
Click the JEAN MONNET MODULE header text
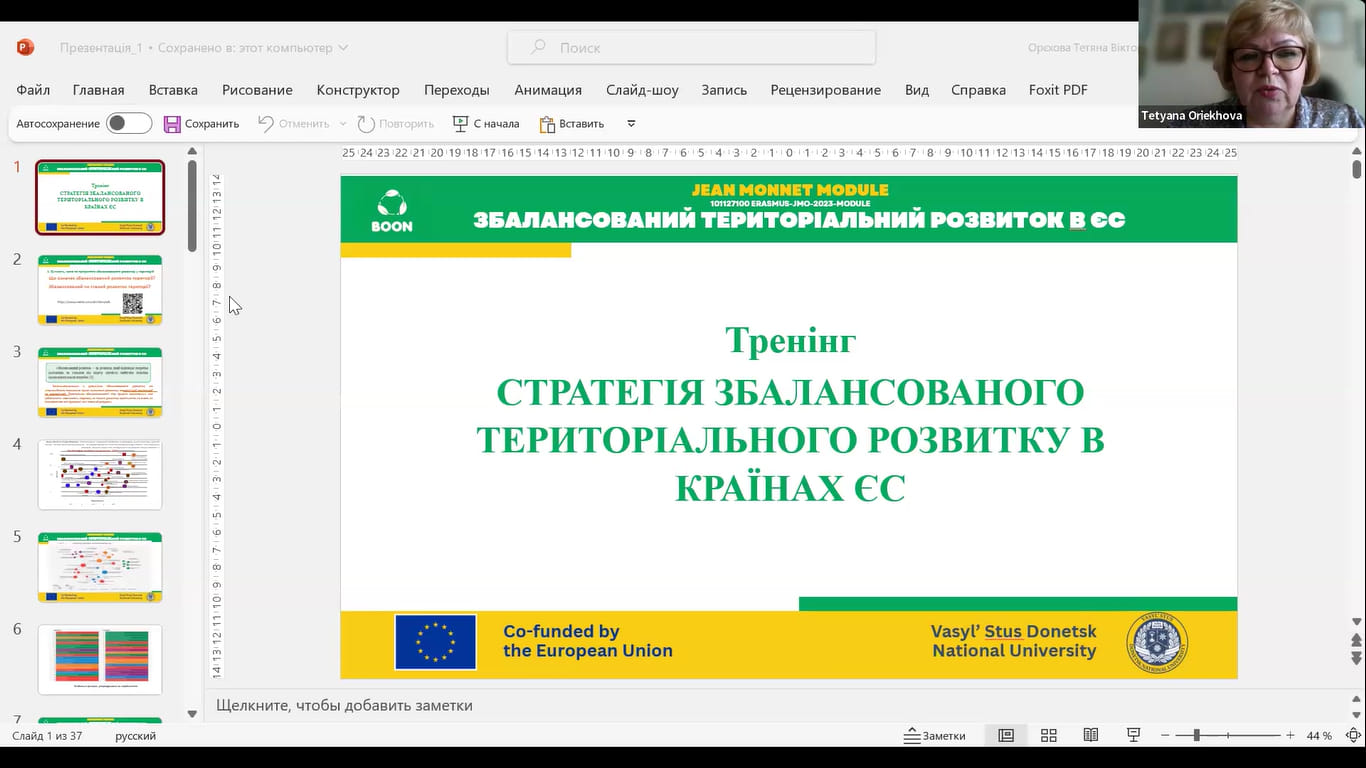click(790, 190)
